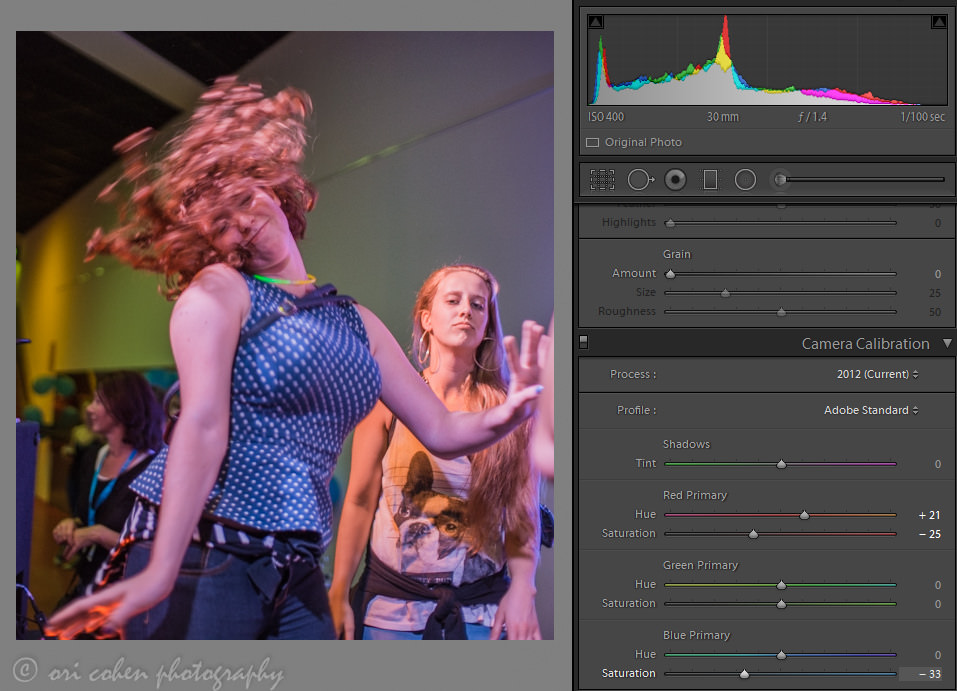Click the Green Primary label
The image size is (957, 691).
click(700, 565)
